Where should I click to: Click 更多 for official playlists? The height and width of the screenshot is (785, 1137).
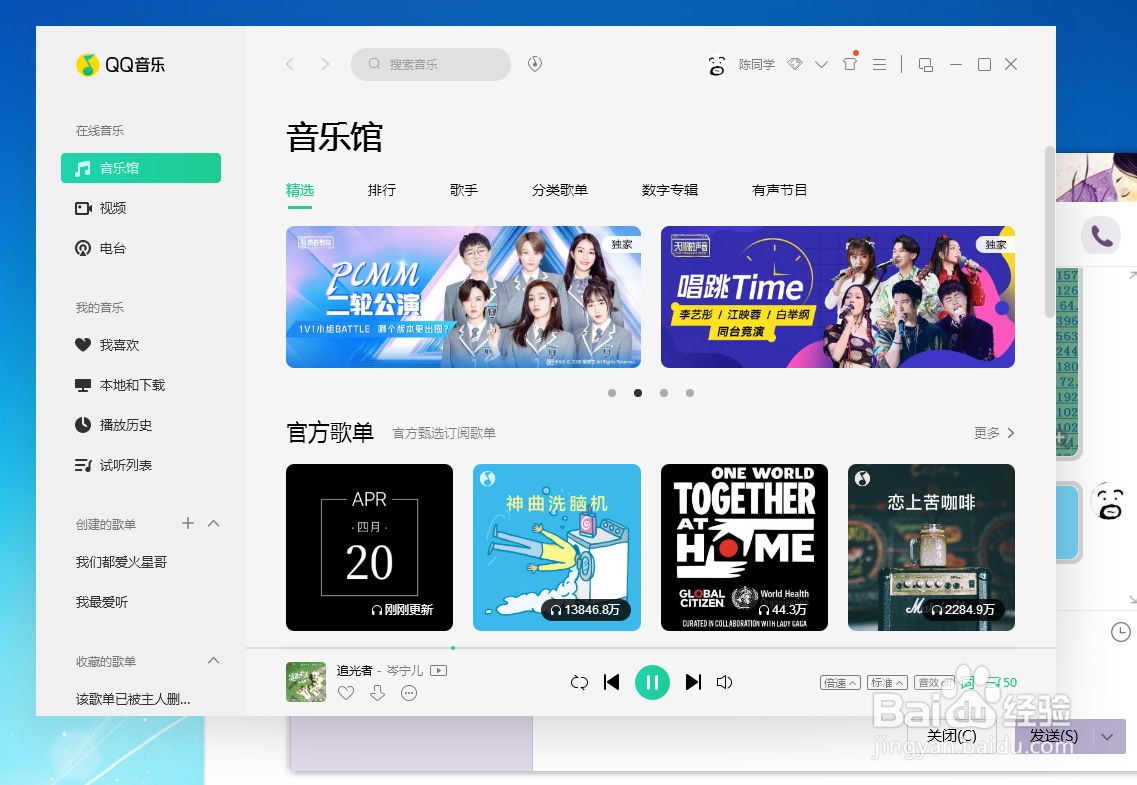pyautogui.click(x=994, y=433)
